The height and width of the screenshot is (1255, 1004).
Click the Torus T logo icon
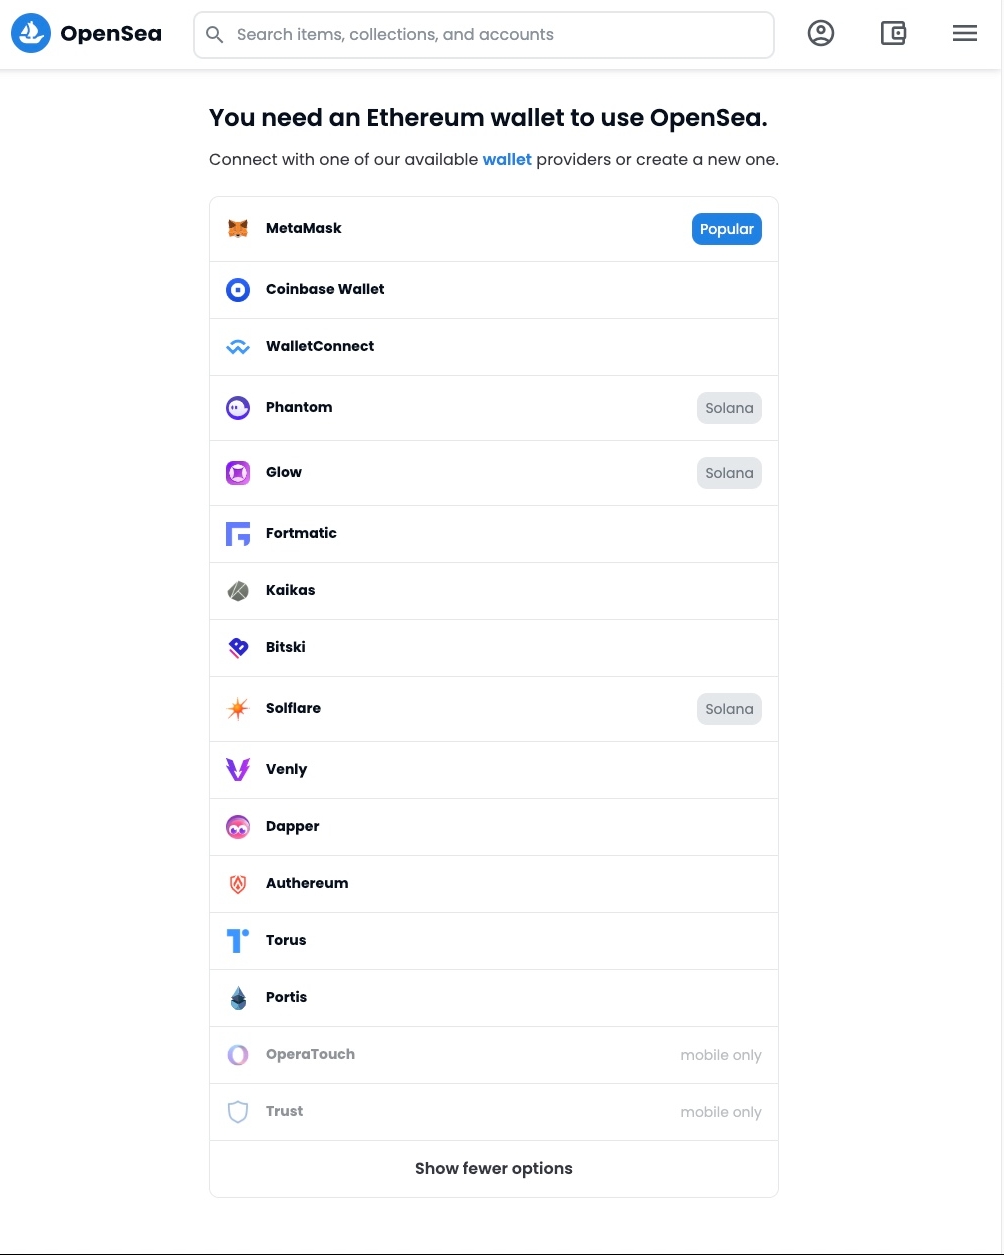pyautogui.click(x=238, y=941)
